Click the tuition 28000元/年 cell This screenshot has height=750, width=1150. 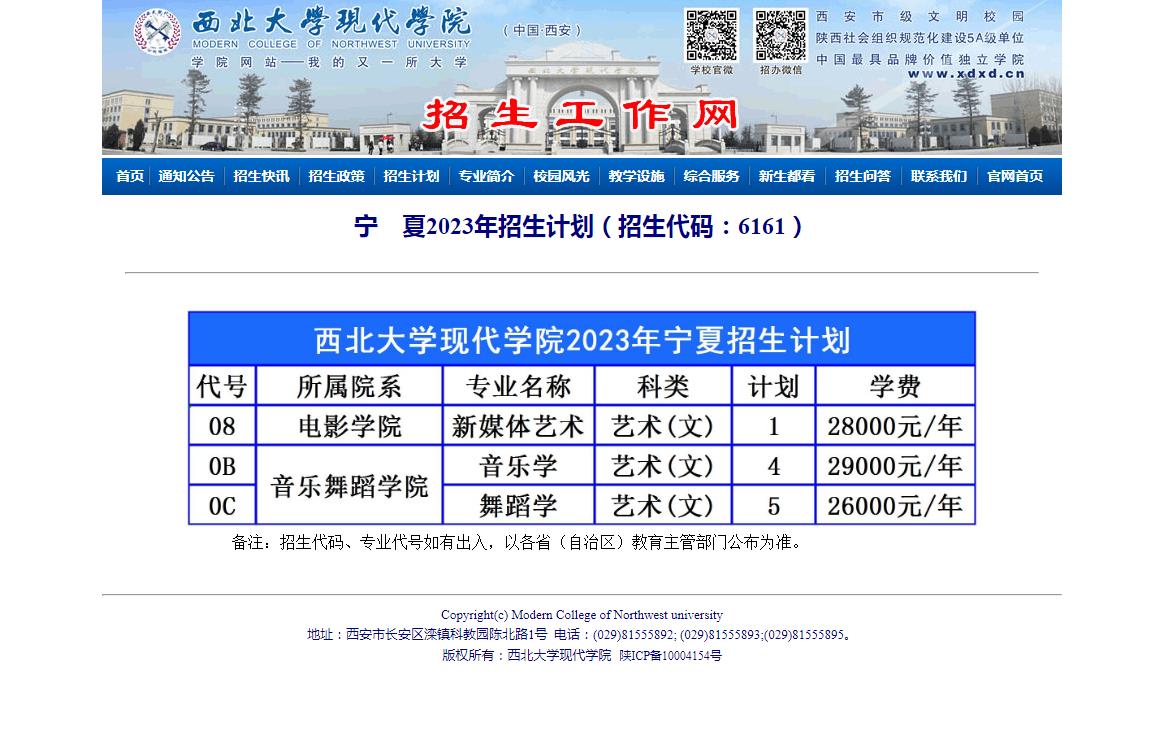[x=895, y=426]
